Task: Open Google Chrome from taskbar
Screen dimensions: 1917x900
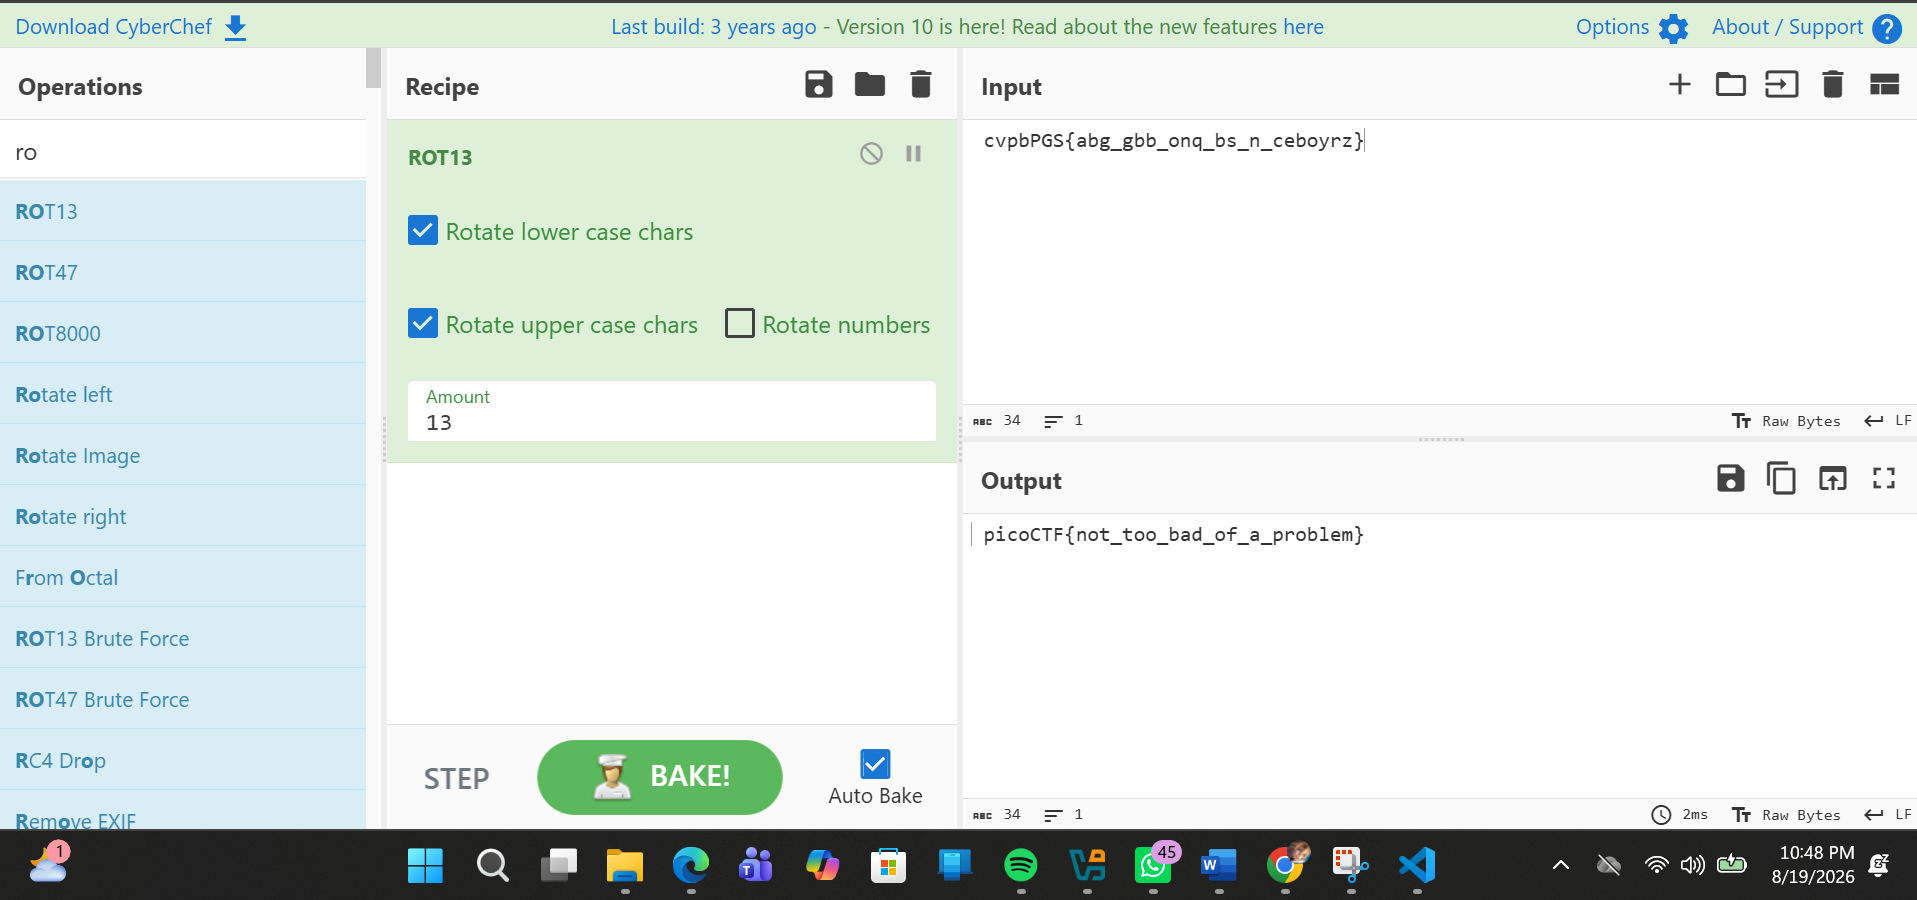Action: pos(1285,865)
